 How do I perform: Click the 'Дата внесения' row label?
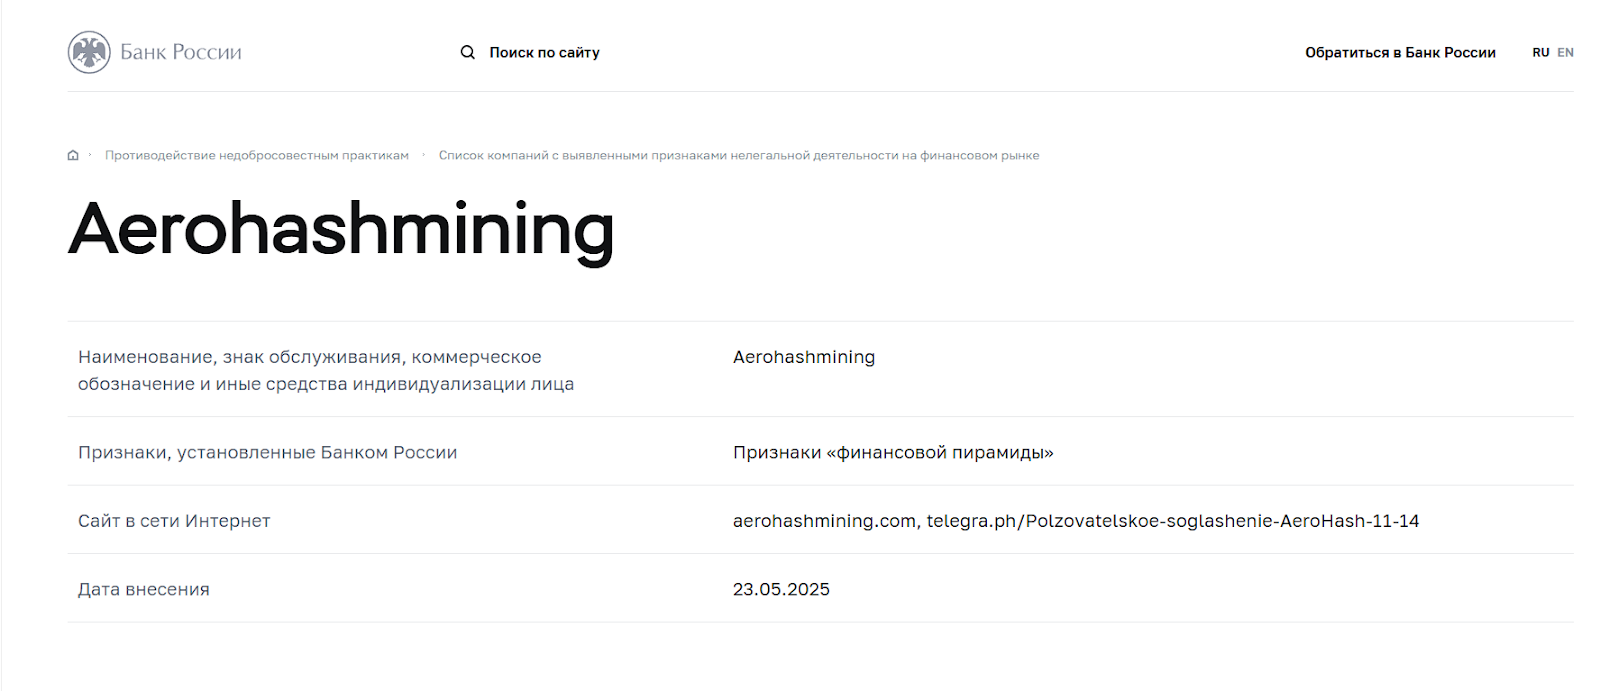point(144,589)
